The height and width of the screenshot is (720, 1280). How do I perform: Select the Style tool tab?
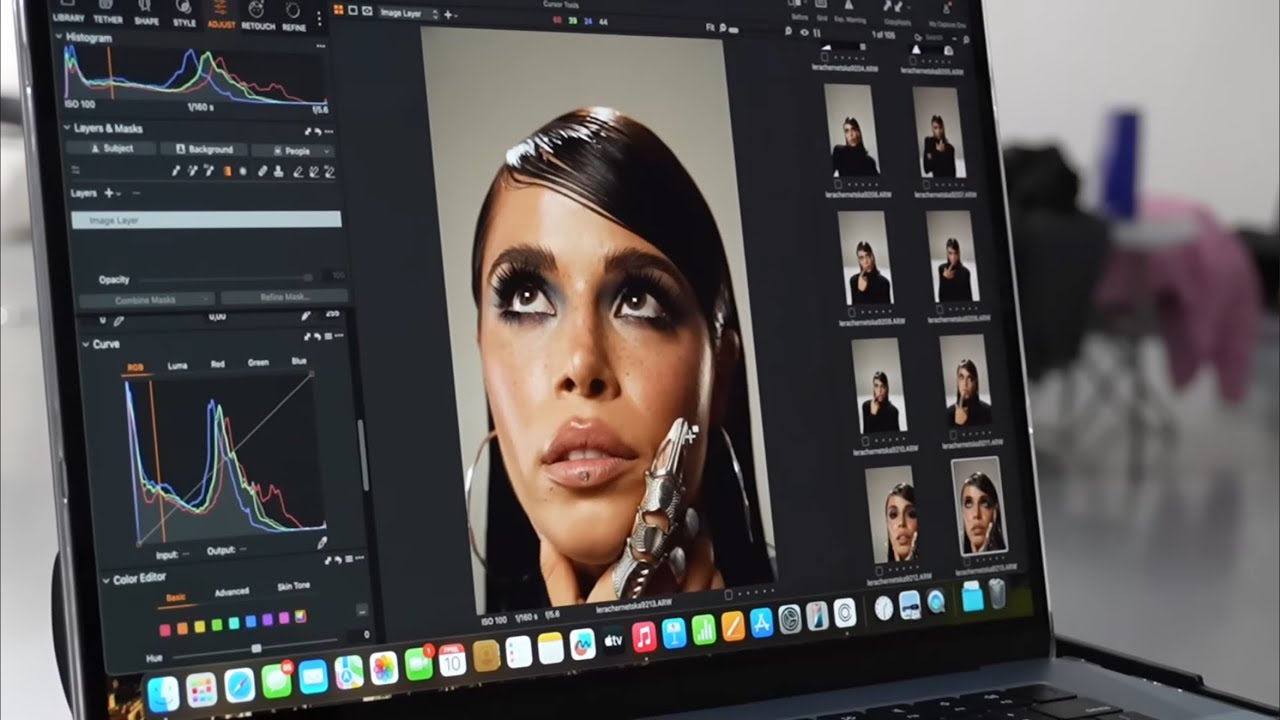(184, 13)
